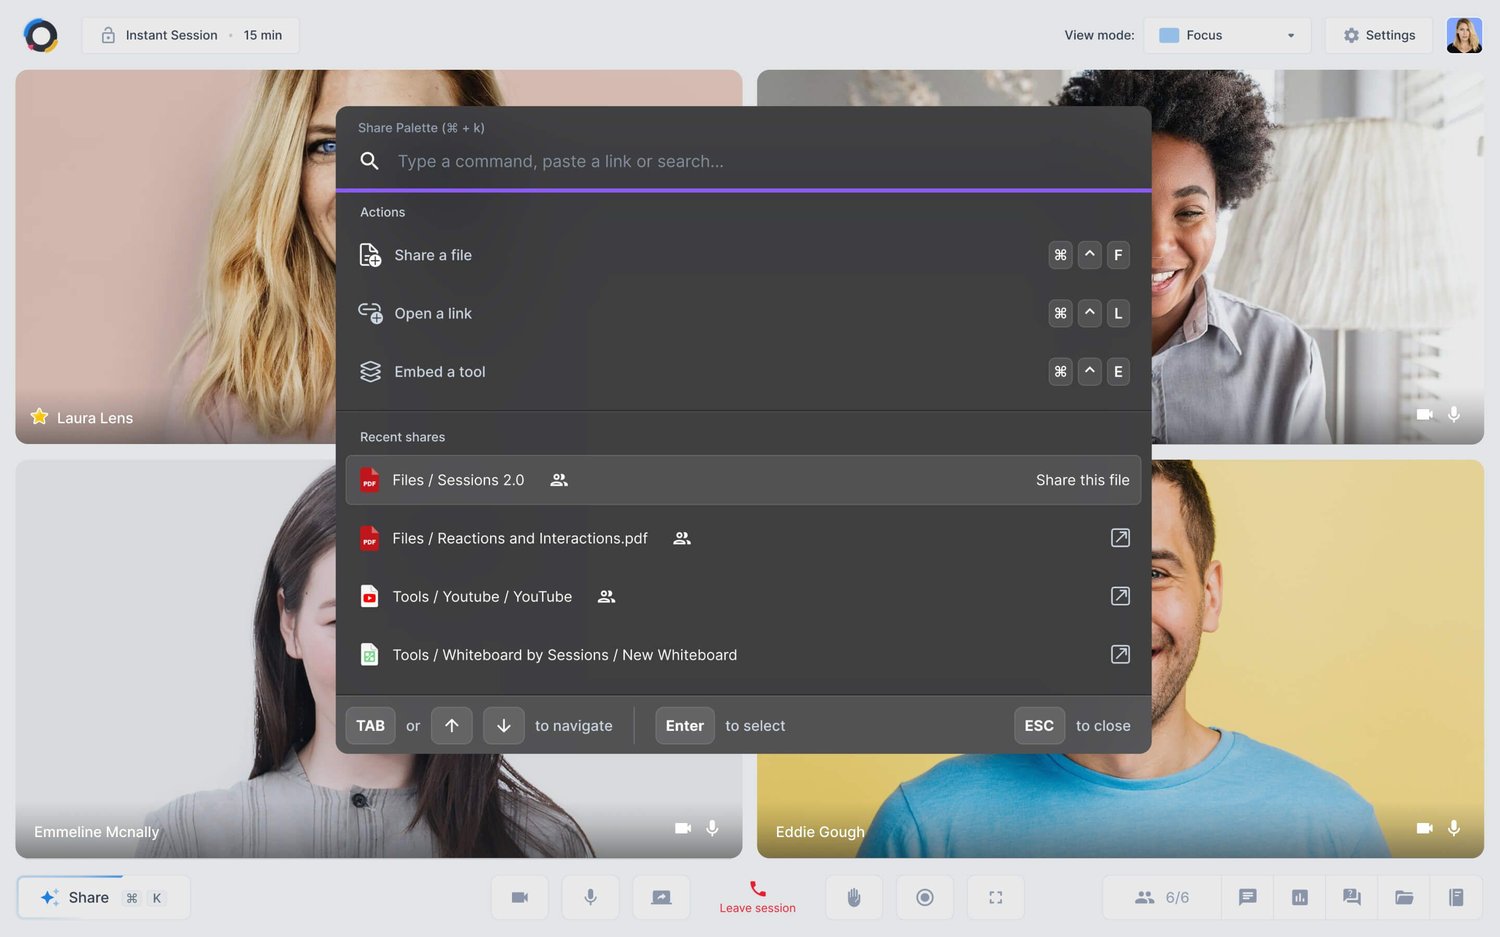This screenshot has height=937, width=1500.
Task: Click the shared-people icon beside Sessions 2.0
Action: (x=559, y=480)
